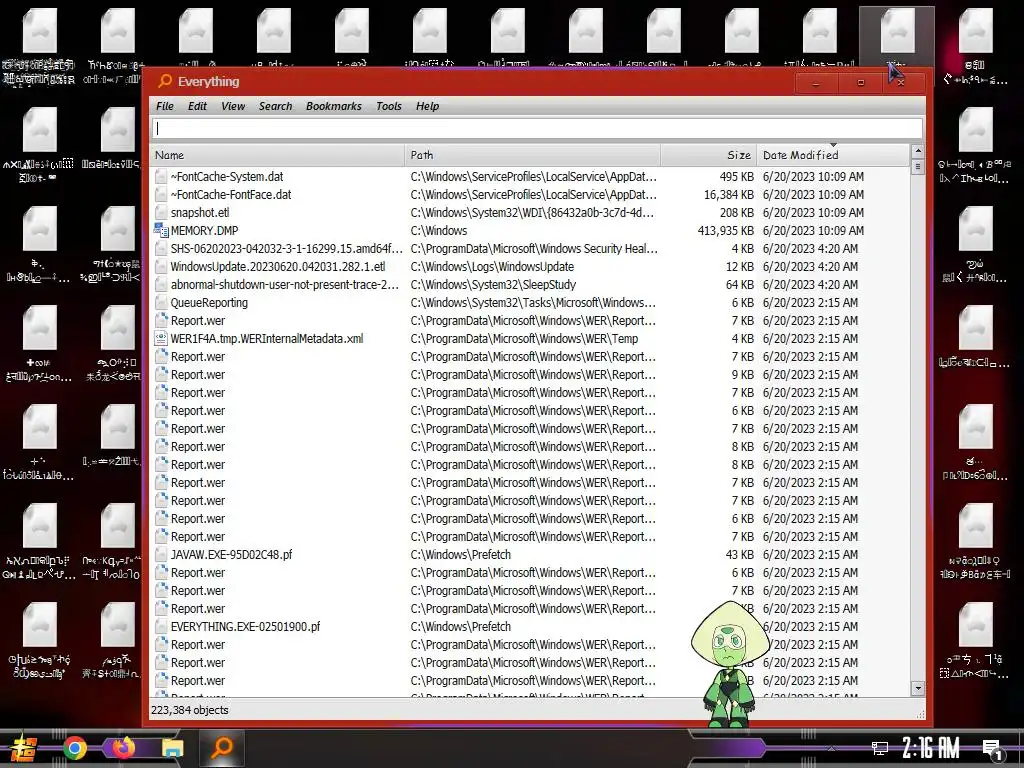Click the ~FontCache-System.dat file icon

pos(161,176)
